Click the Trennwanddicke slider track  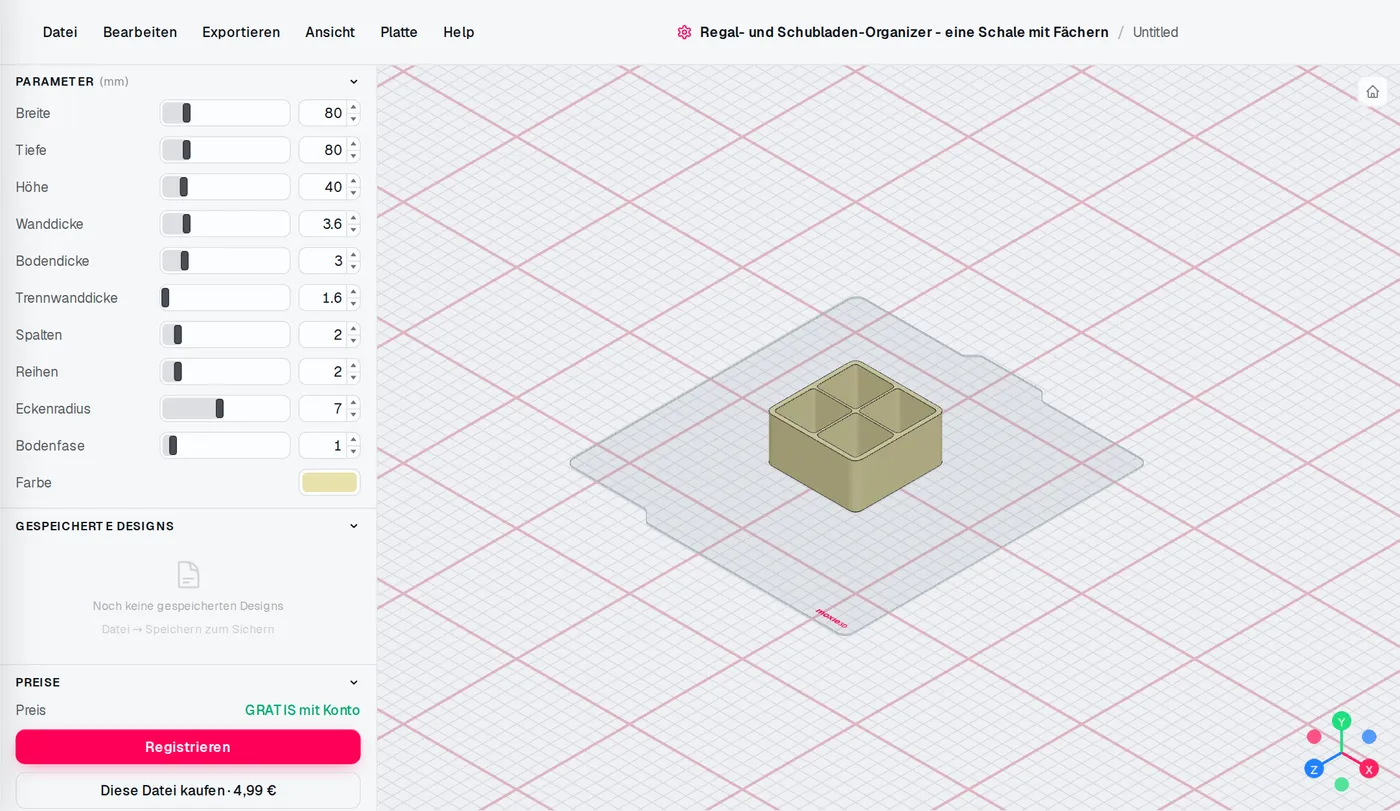(x=225, y=298)
